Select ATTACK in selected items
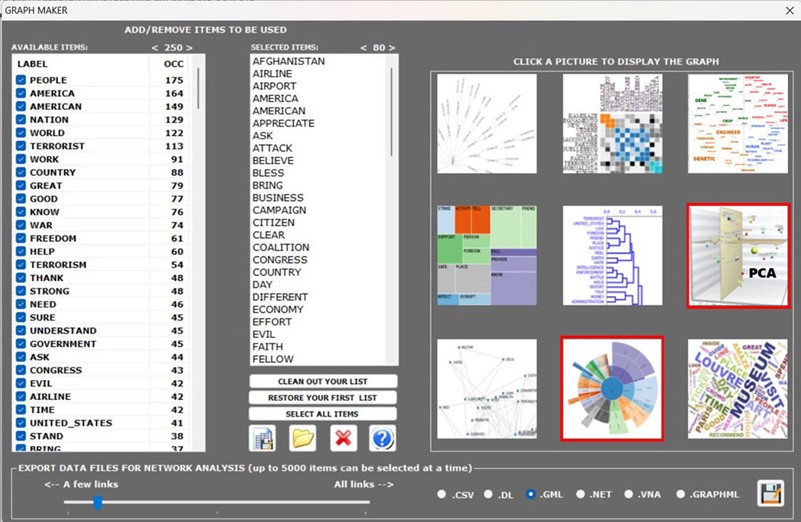Screen dimensions: 801x522 pos(272,148)
